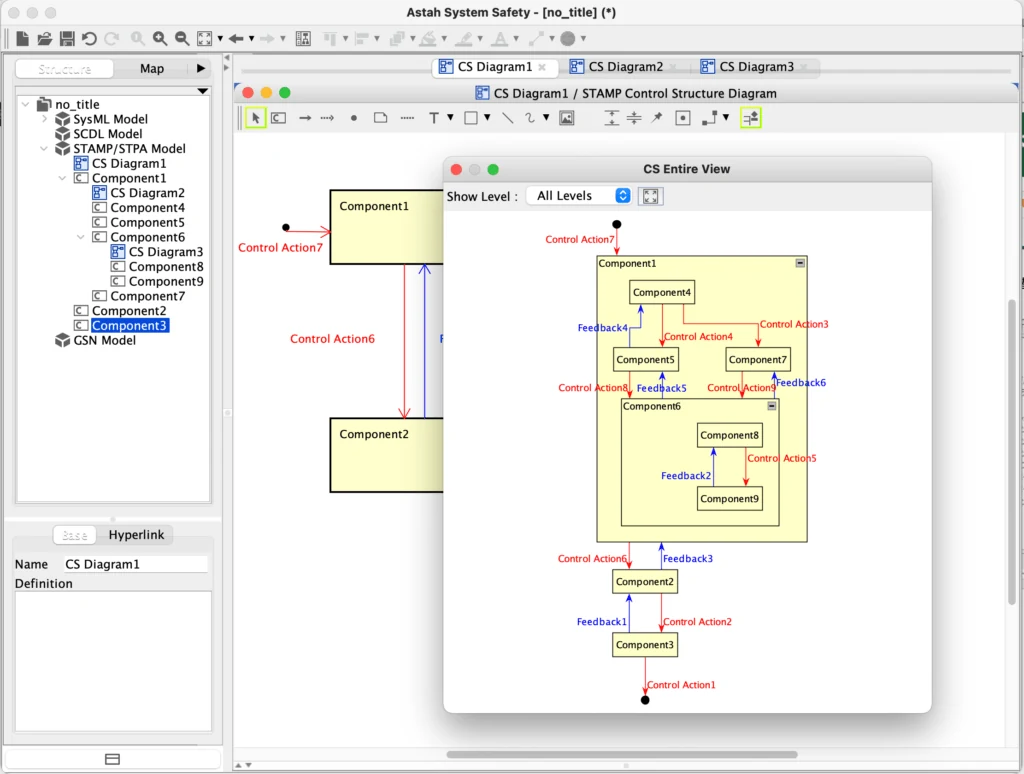Click the Definition text area

[x=113, y=661]
